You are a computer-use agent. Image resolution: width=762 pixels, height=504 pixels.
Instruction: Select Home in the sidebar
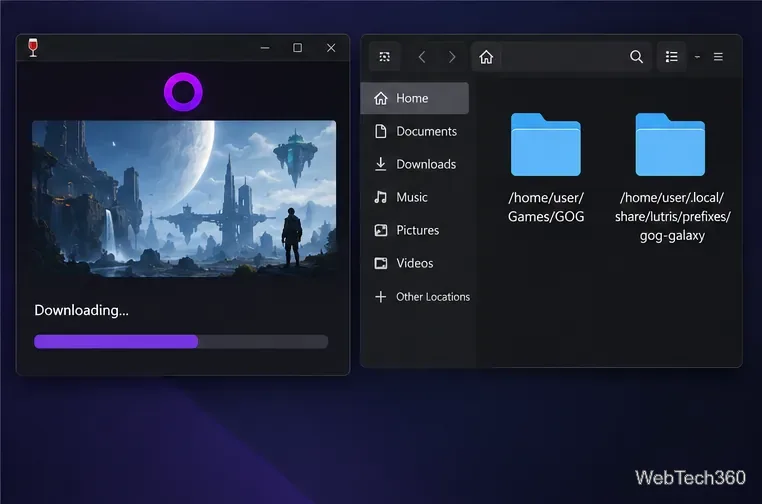pos(415,98)
